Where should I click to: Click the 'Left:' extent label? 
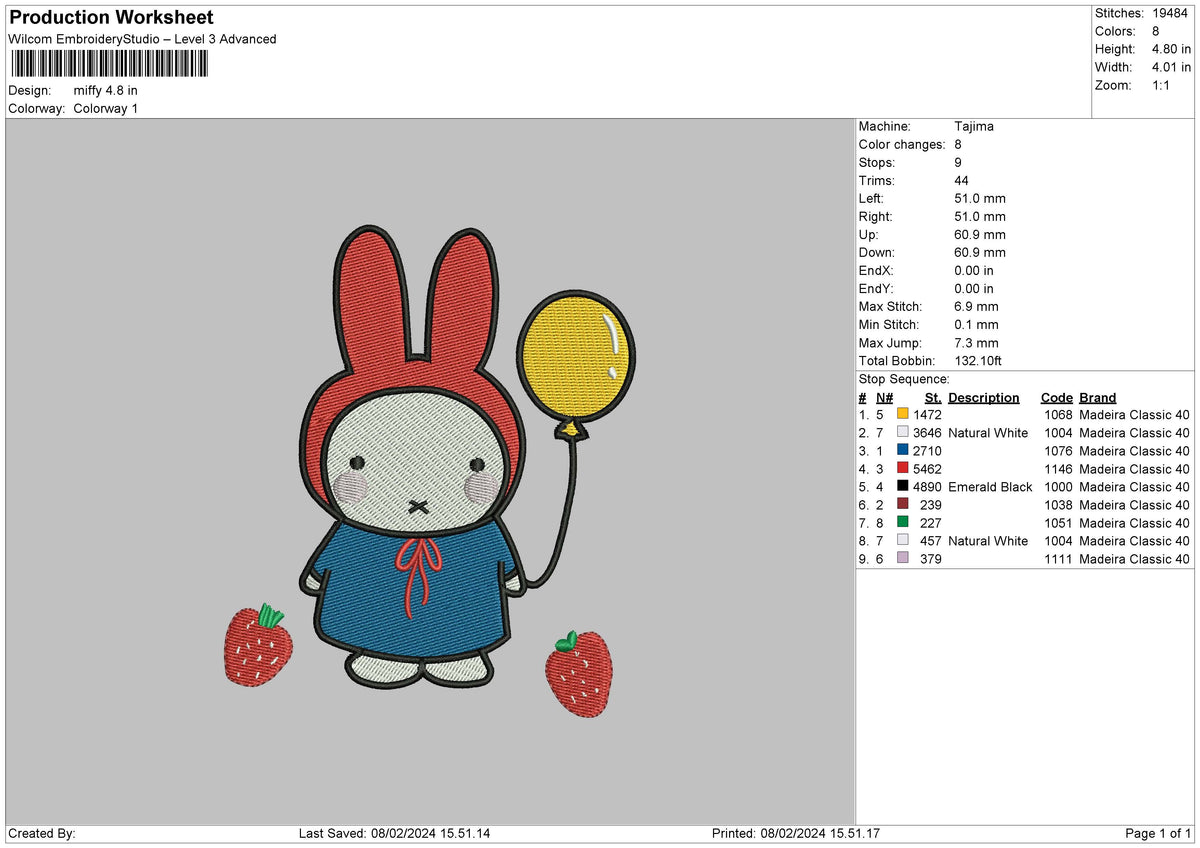(x=872, y=199)
